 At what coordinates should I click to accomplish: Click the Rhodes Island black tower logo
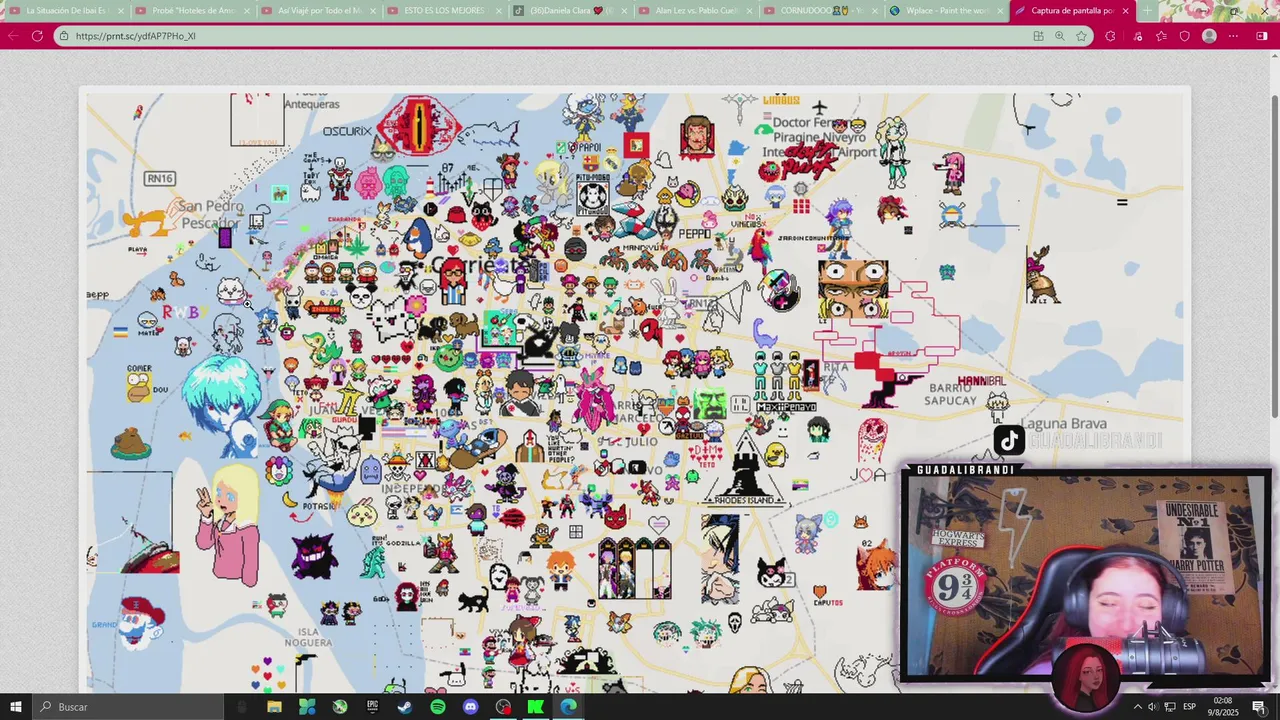point(745,470)
